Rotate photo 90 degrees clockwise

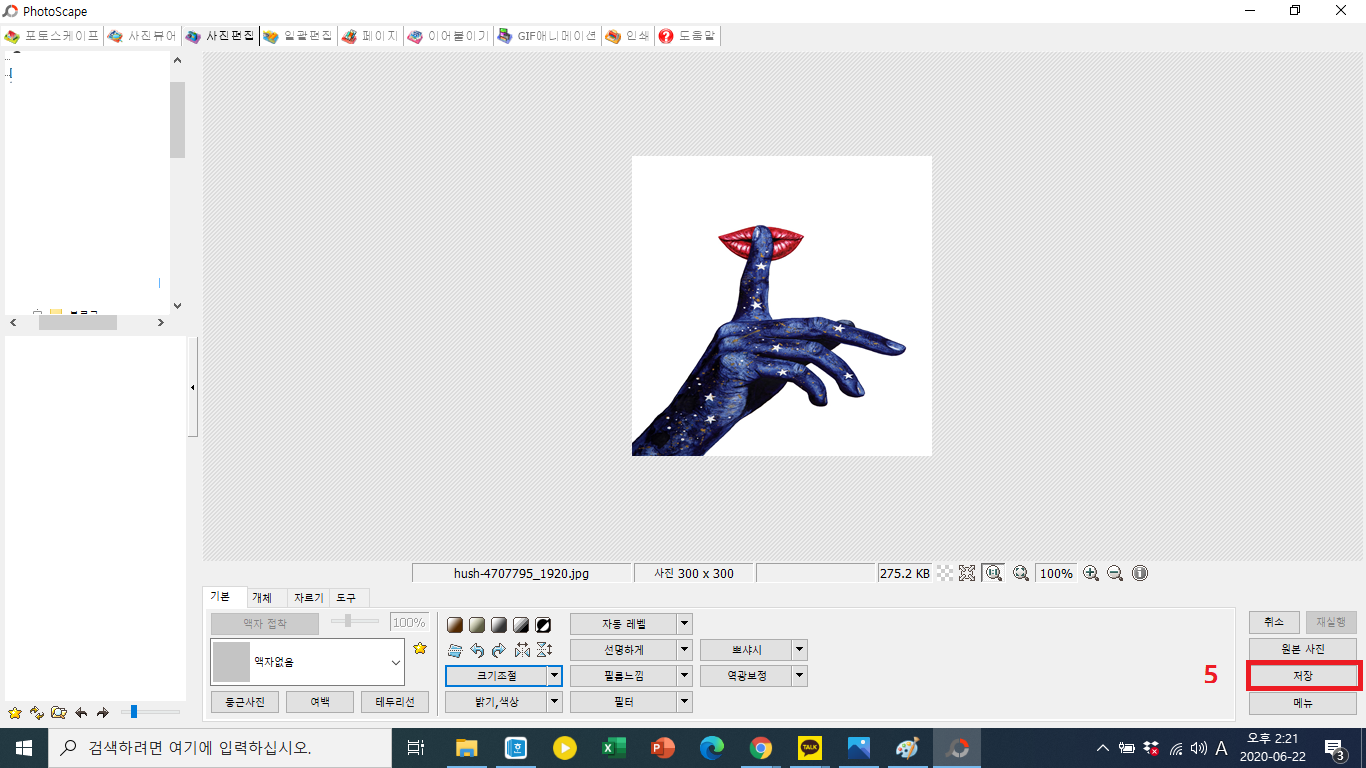coord(499,650)
